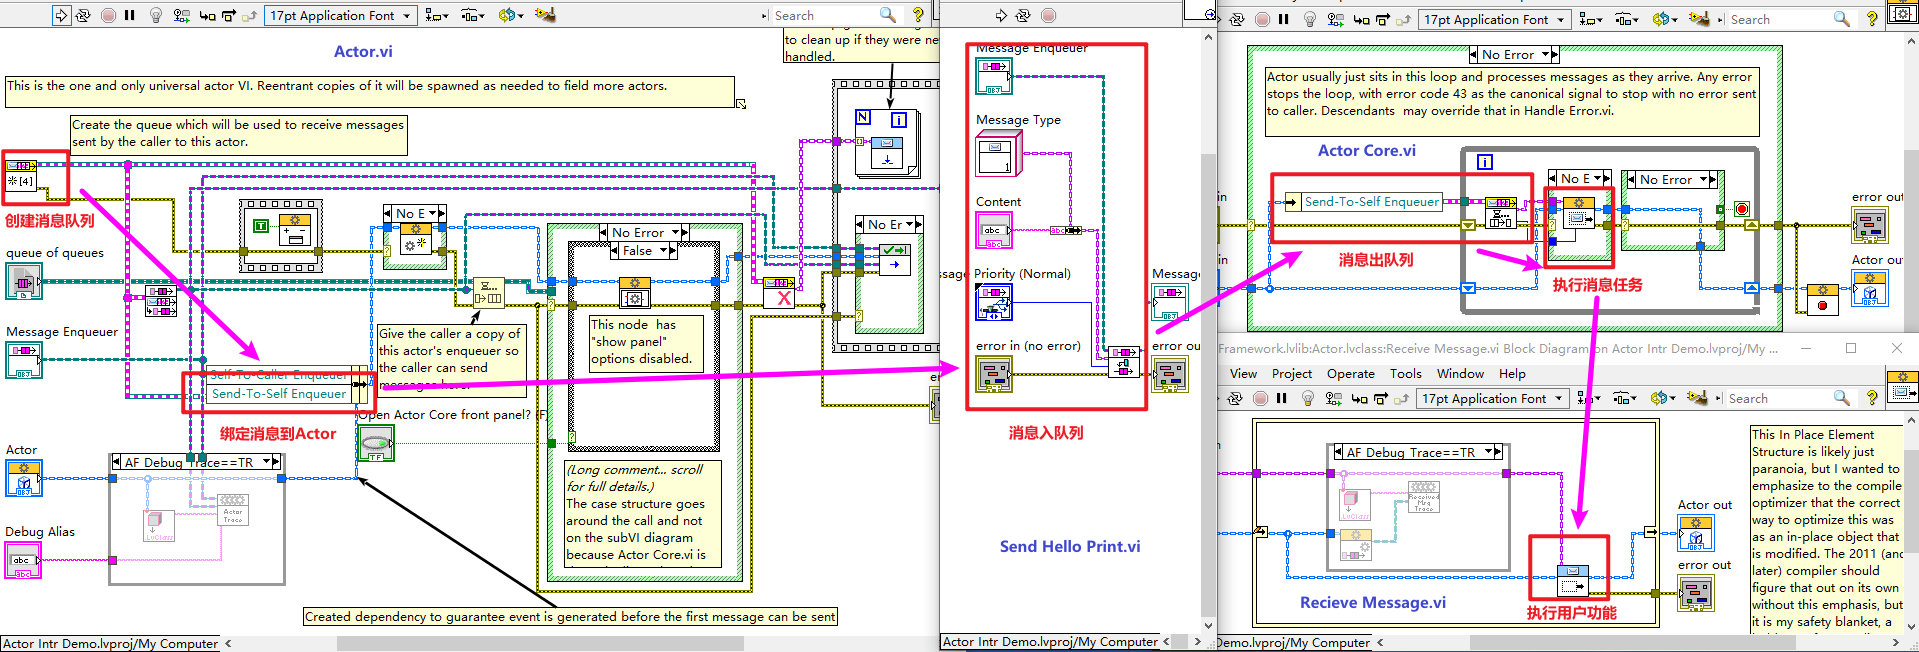Toggle Pause in Receive Message window toolbar
1919x652 pixels.
(x=1281, y=398)
